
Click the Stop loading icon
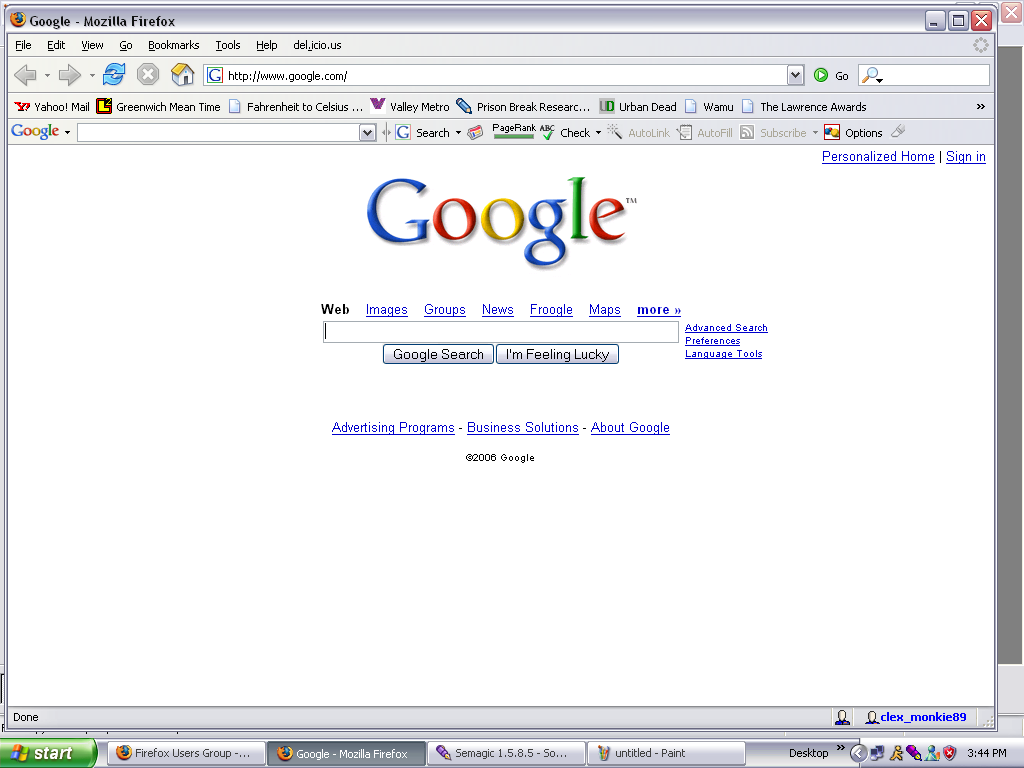pyautogui.click(x=148, y=74)
